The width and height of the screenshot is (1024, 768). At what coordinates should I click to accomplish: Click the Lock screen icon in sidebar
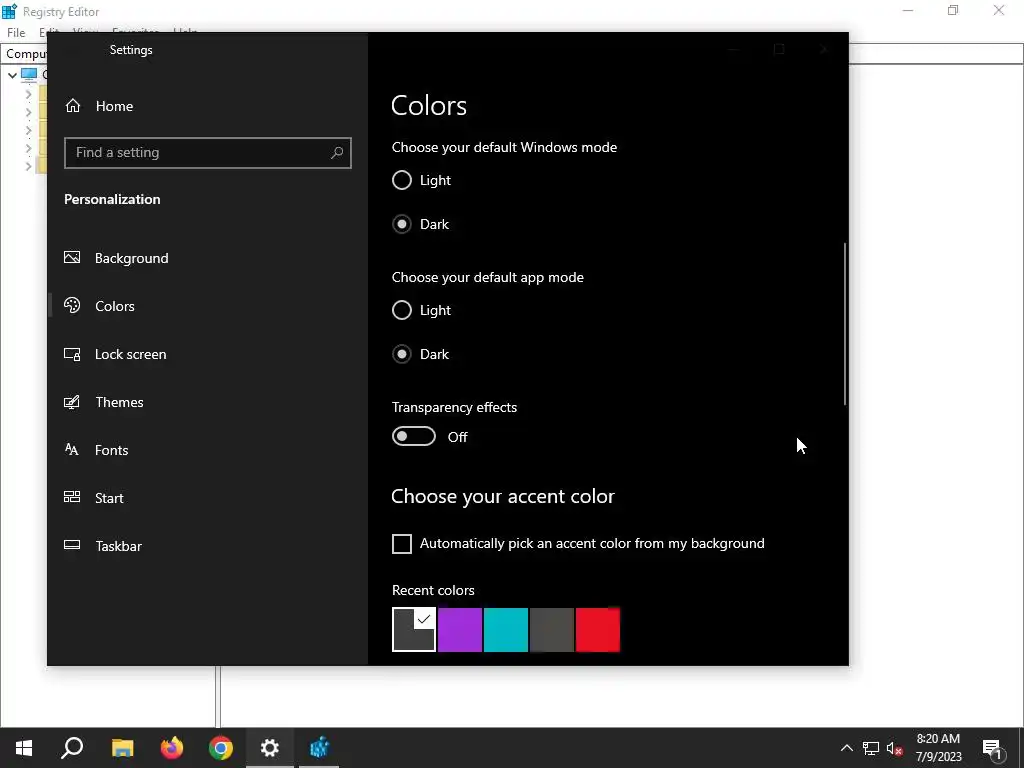pyautogui.click(x=72, y=354)
